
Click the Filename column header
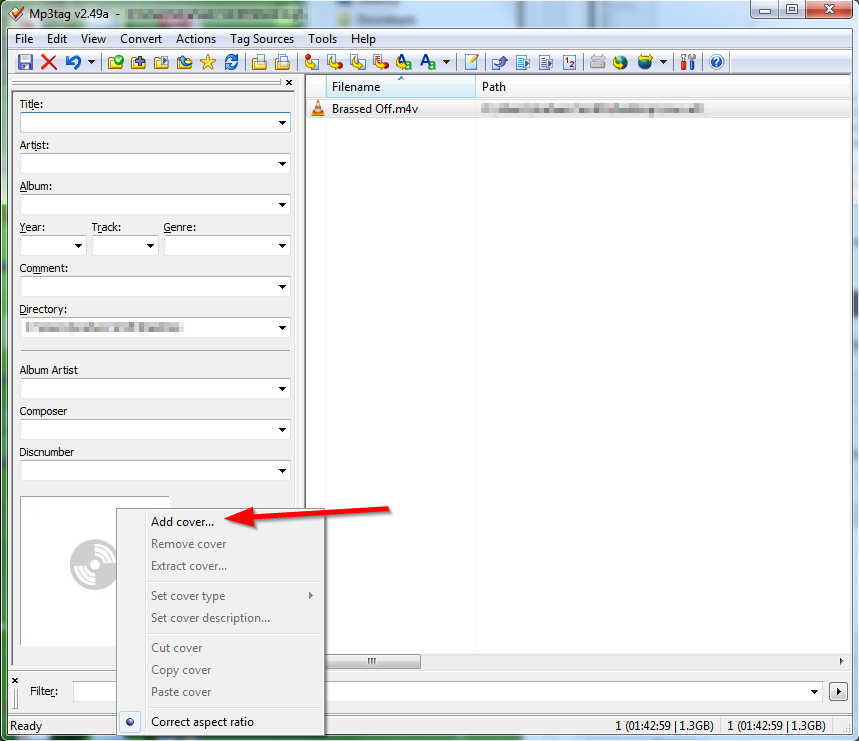pyautogui.click(x=400, y=87)
